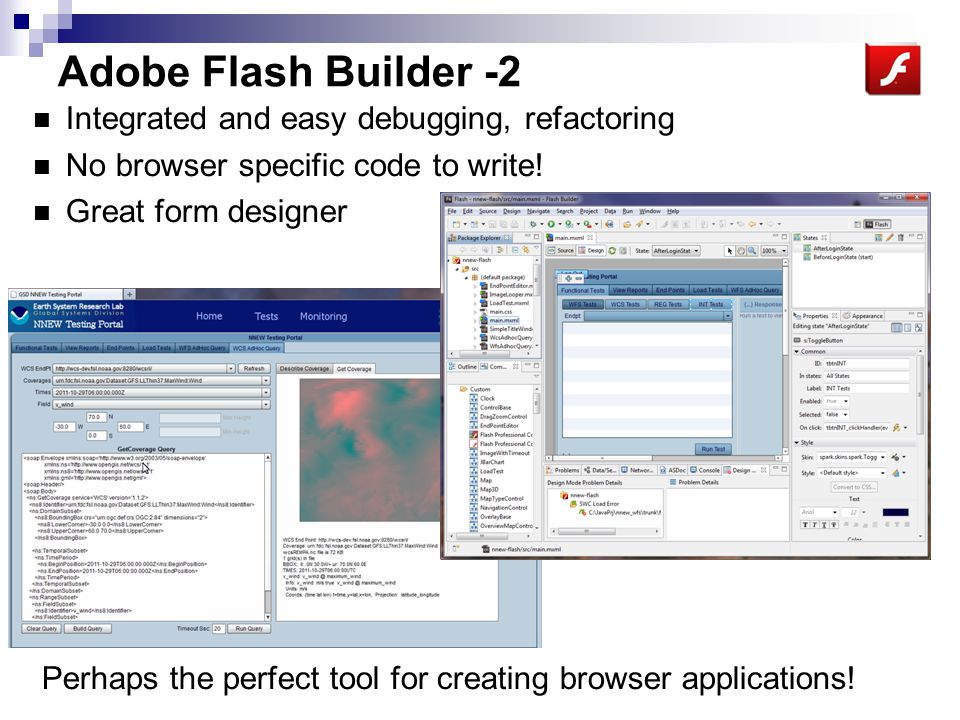Image resolution: width=960 pixels, height=720 pixels.
Task: Click the Standard View icon in Properties panel
Action: tap(896, 328)
